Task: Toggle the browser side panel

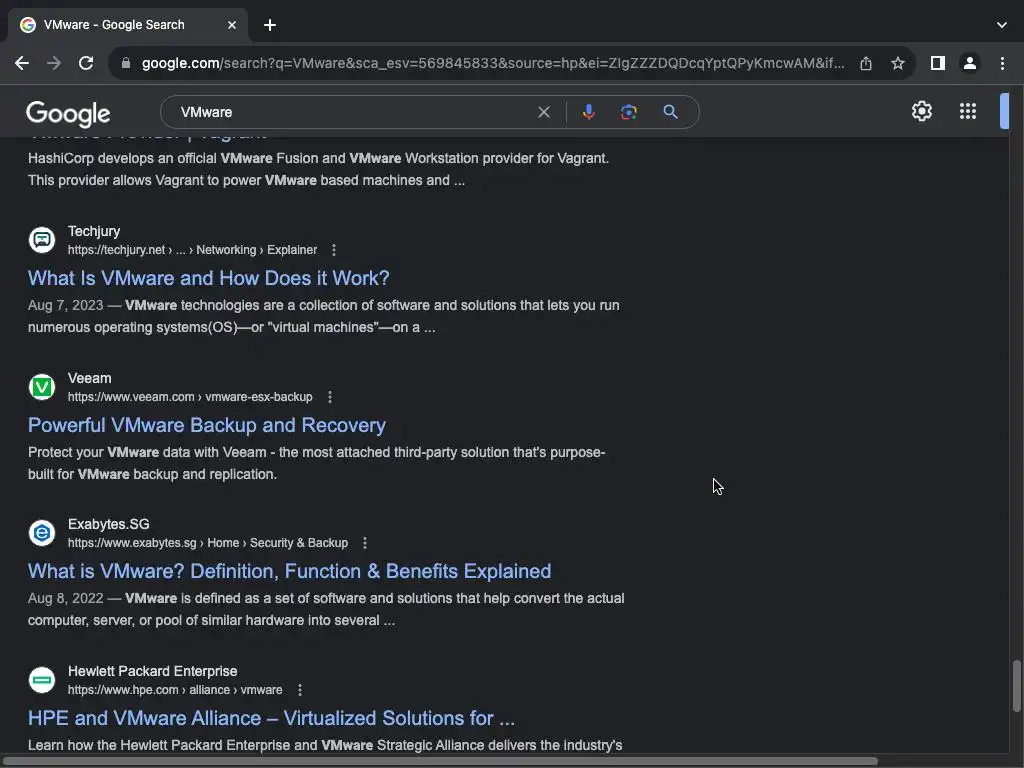Action: click(938, 63)
